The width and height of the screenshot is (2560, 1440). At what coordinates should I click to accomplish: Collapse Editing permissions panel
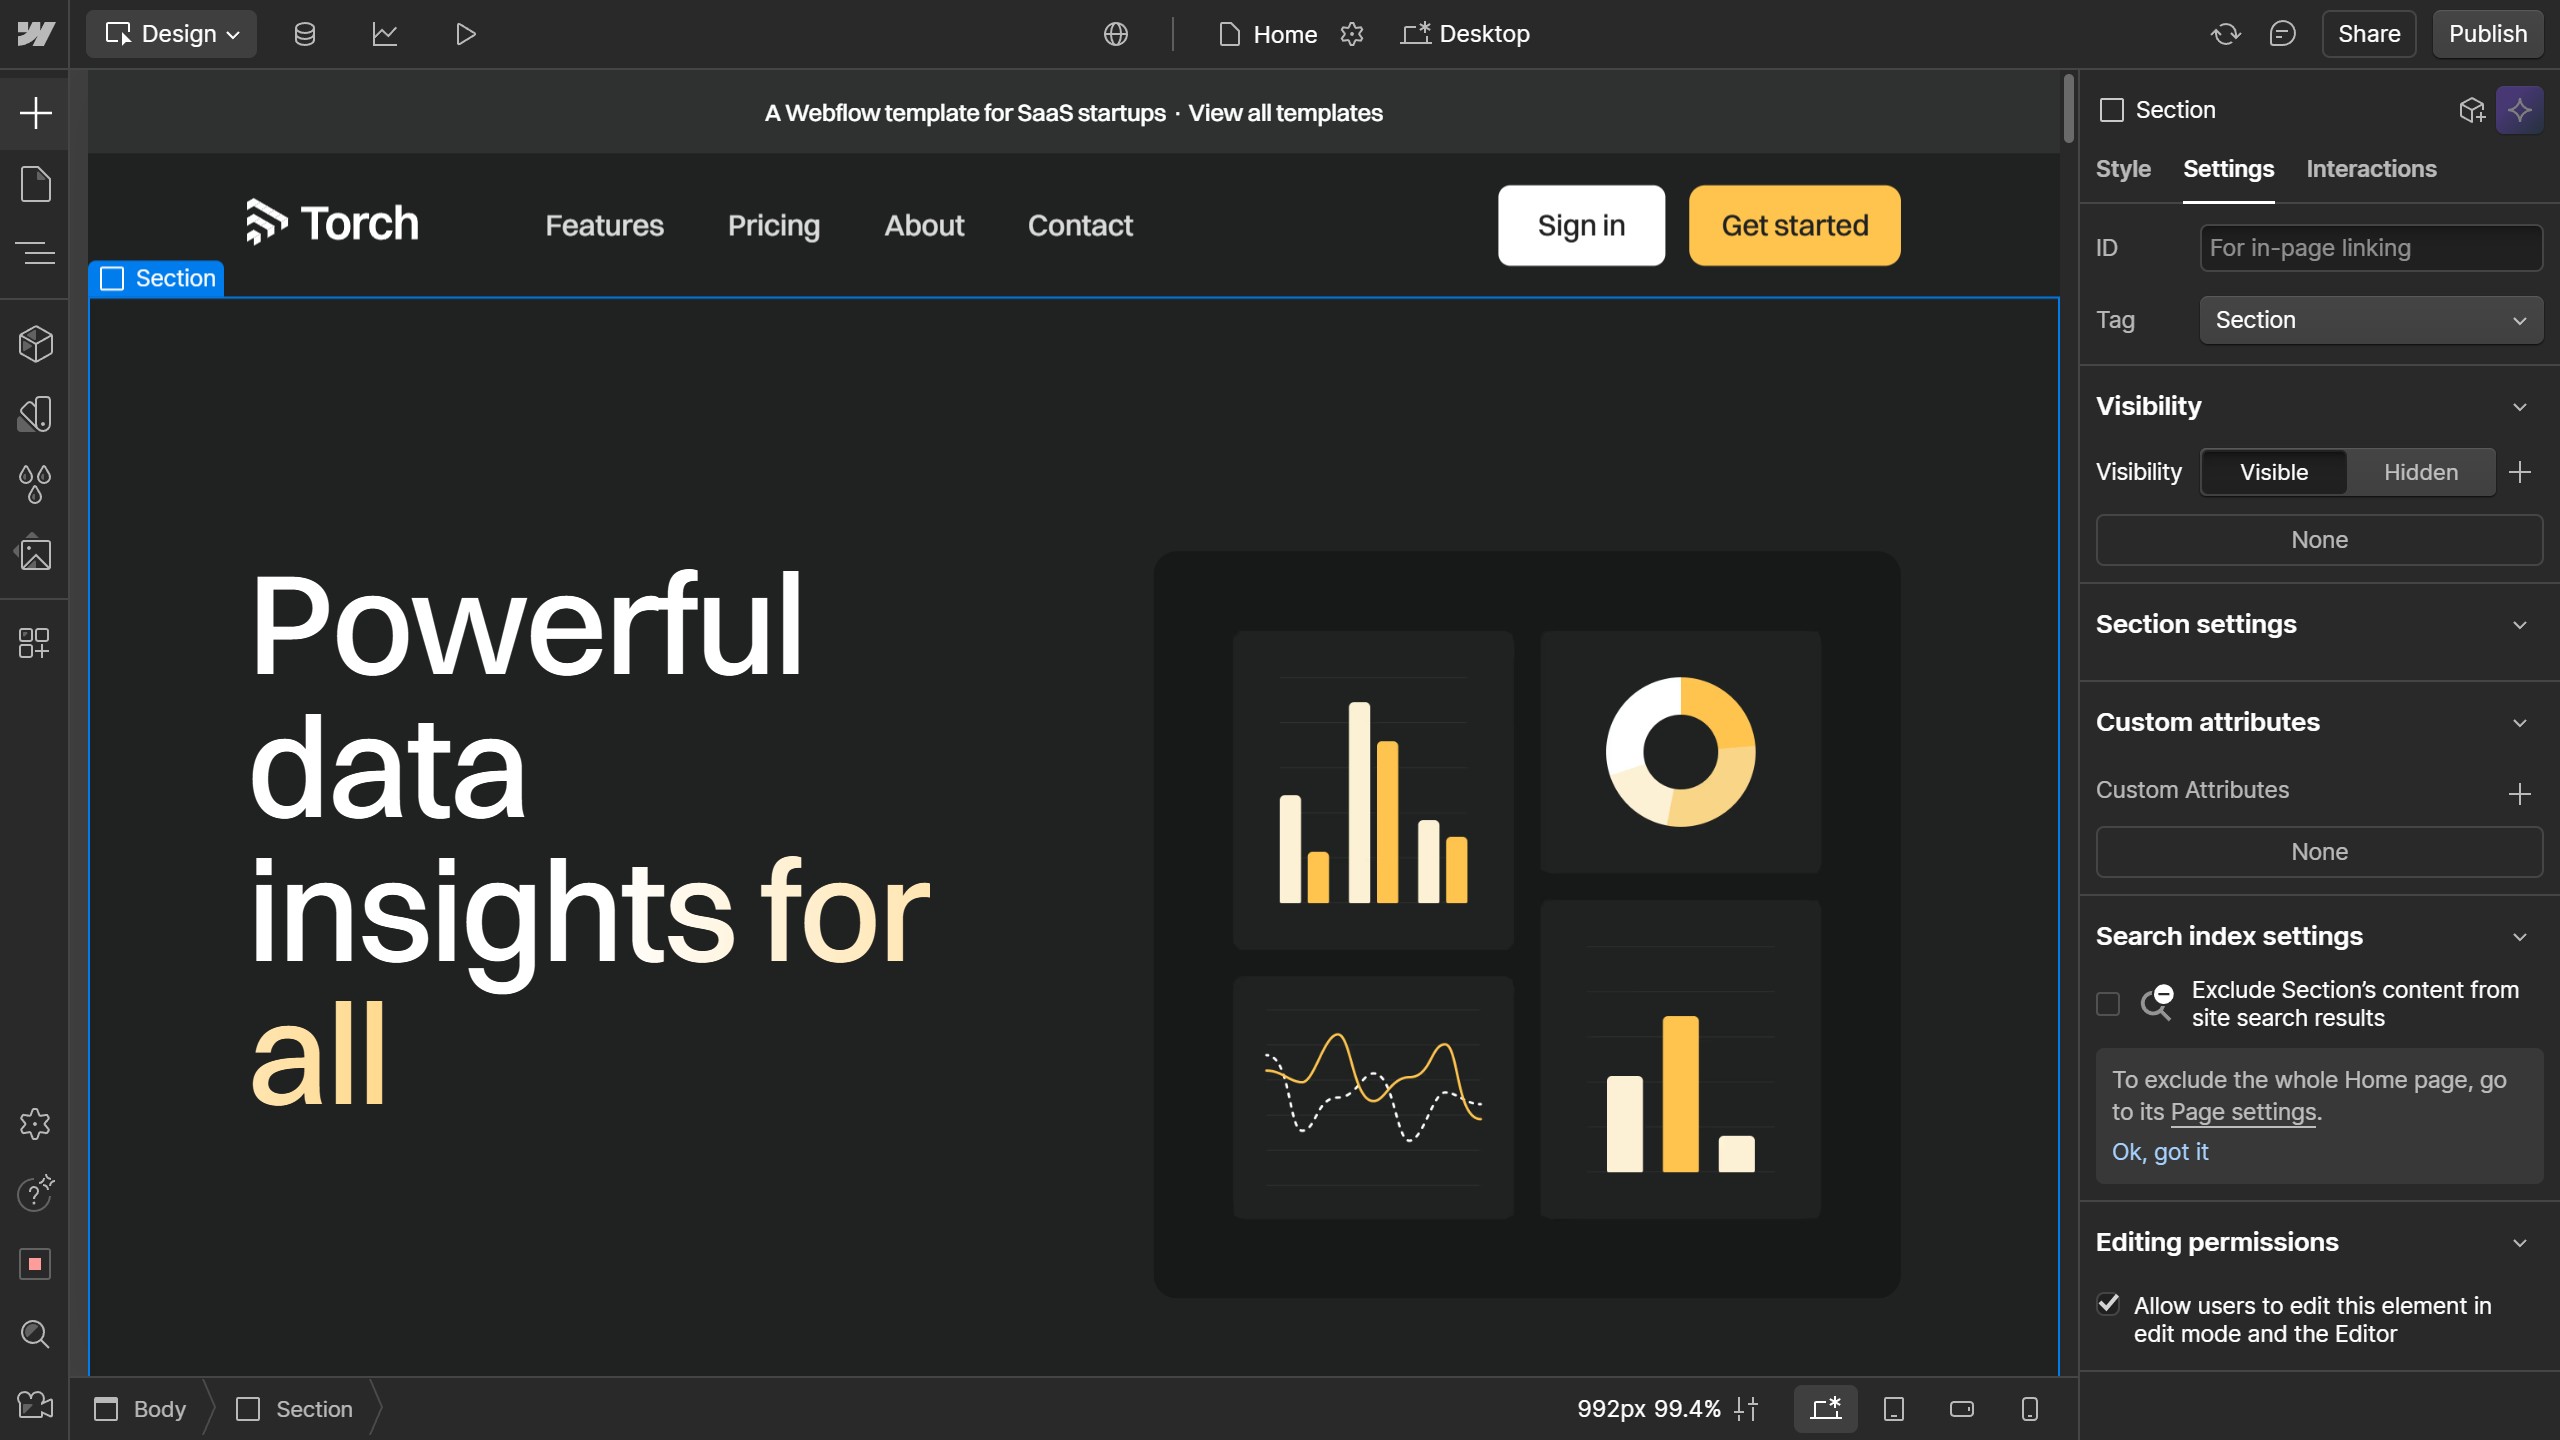pyautogui.click(x=2520, y=1243)
